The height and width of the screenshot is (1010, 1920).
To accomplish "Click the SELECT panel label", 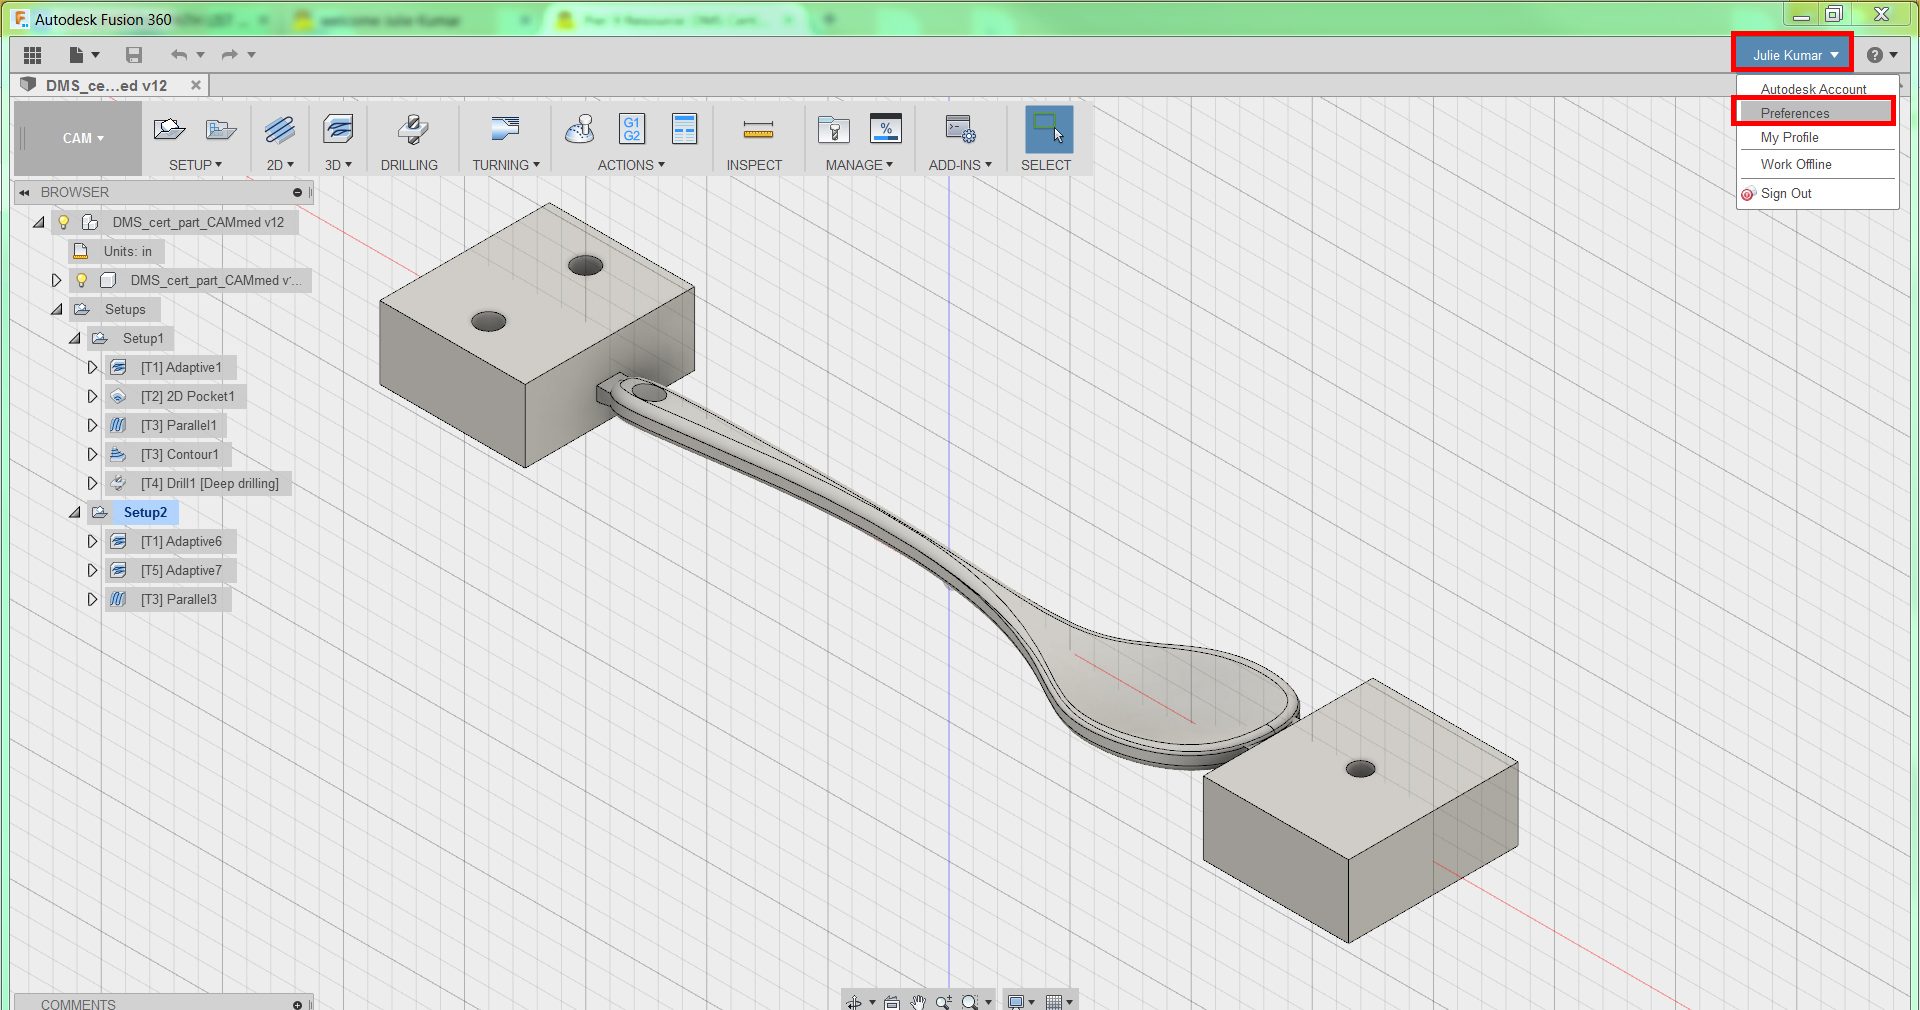I will click(1046, 165).
